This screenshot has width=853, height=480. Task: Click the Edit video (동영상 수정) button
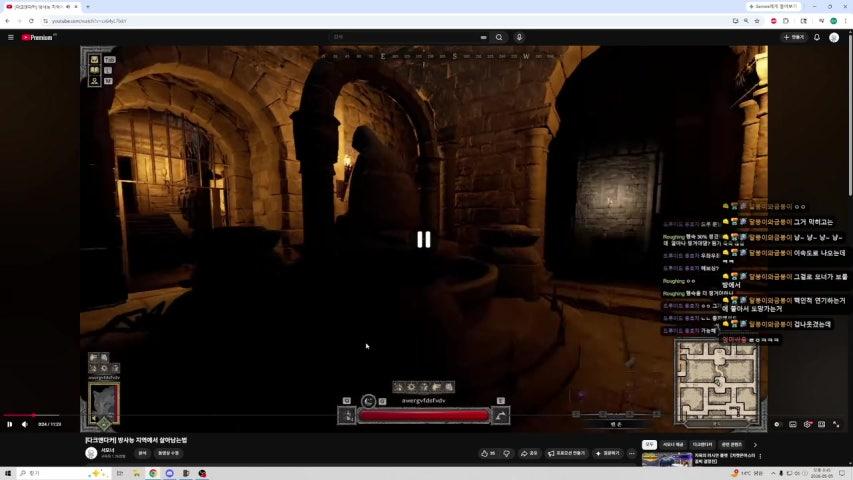168,453
